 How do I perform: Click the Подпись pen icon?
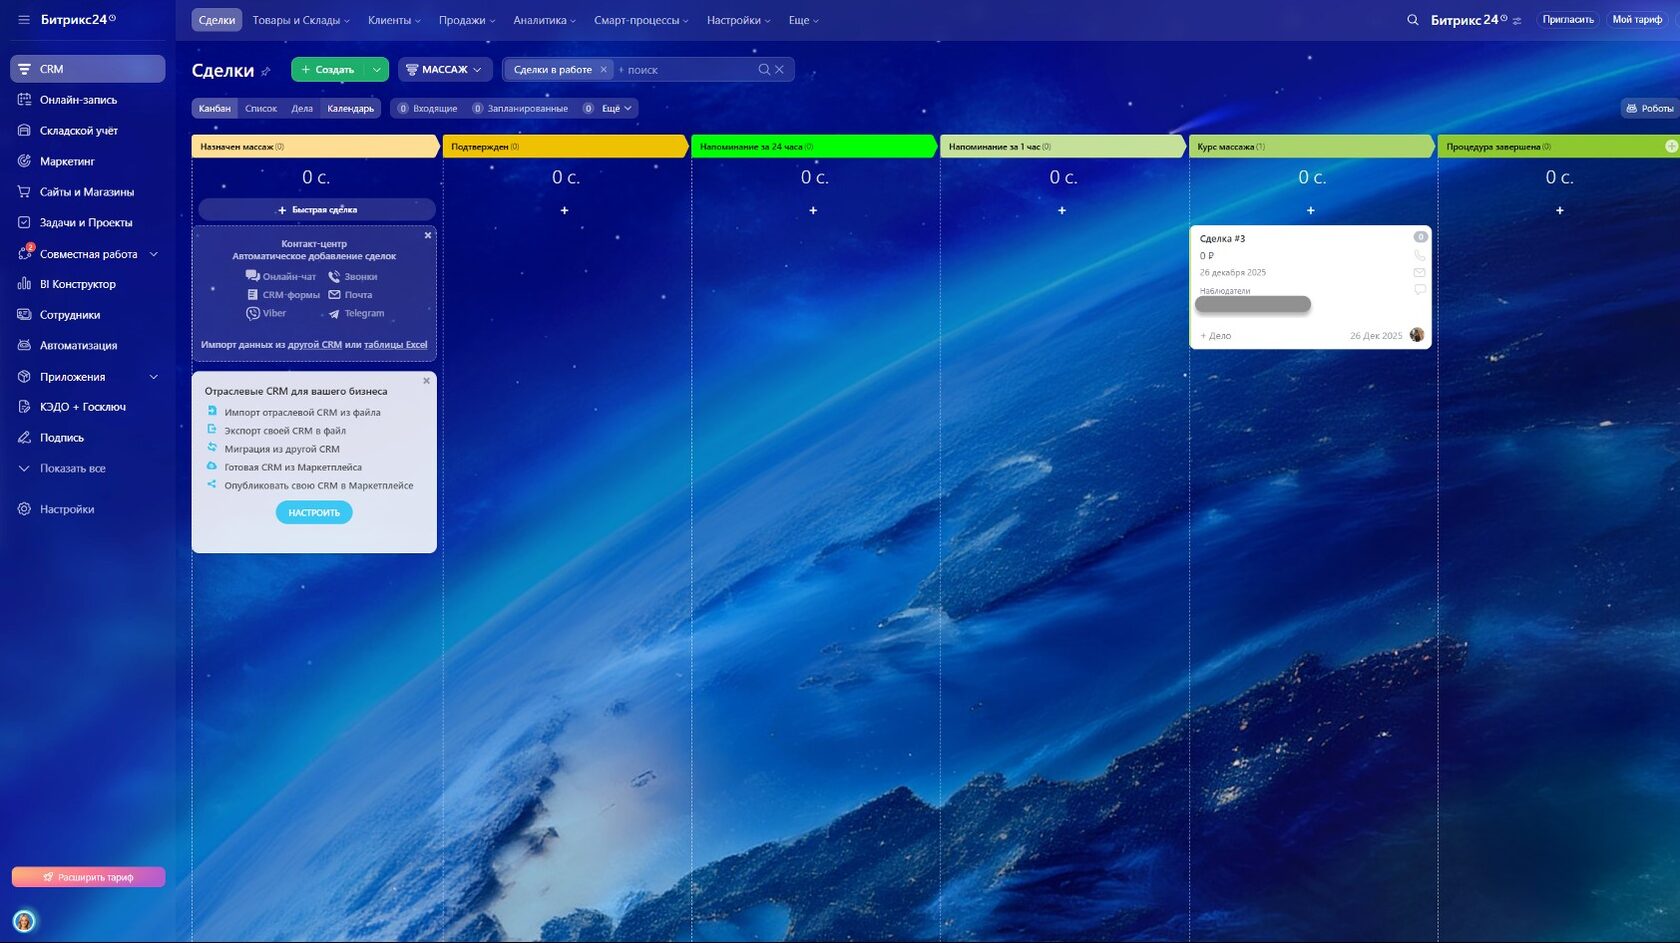(x=24, y=438)
